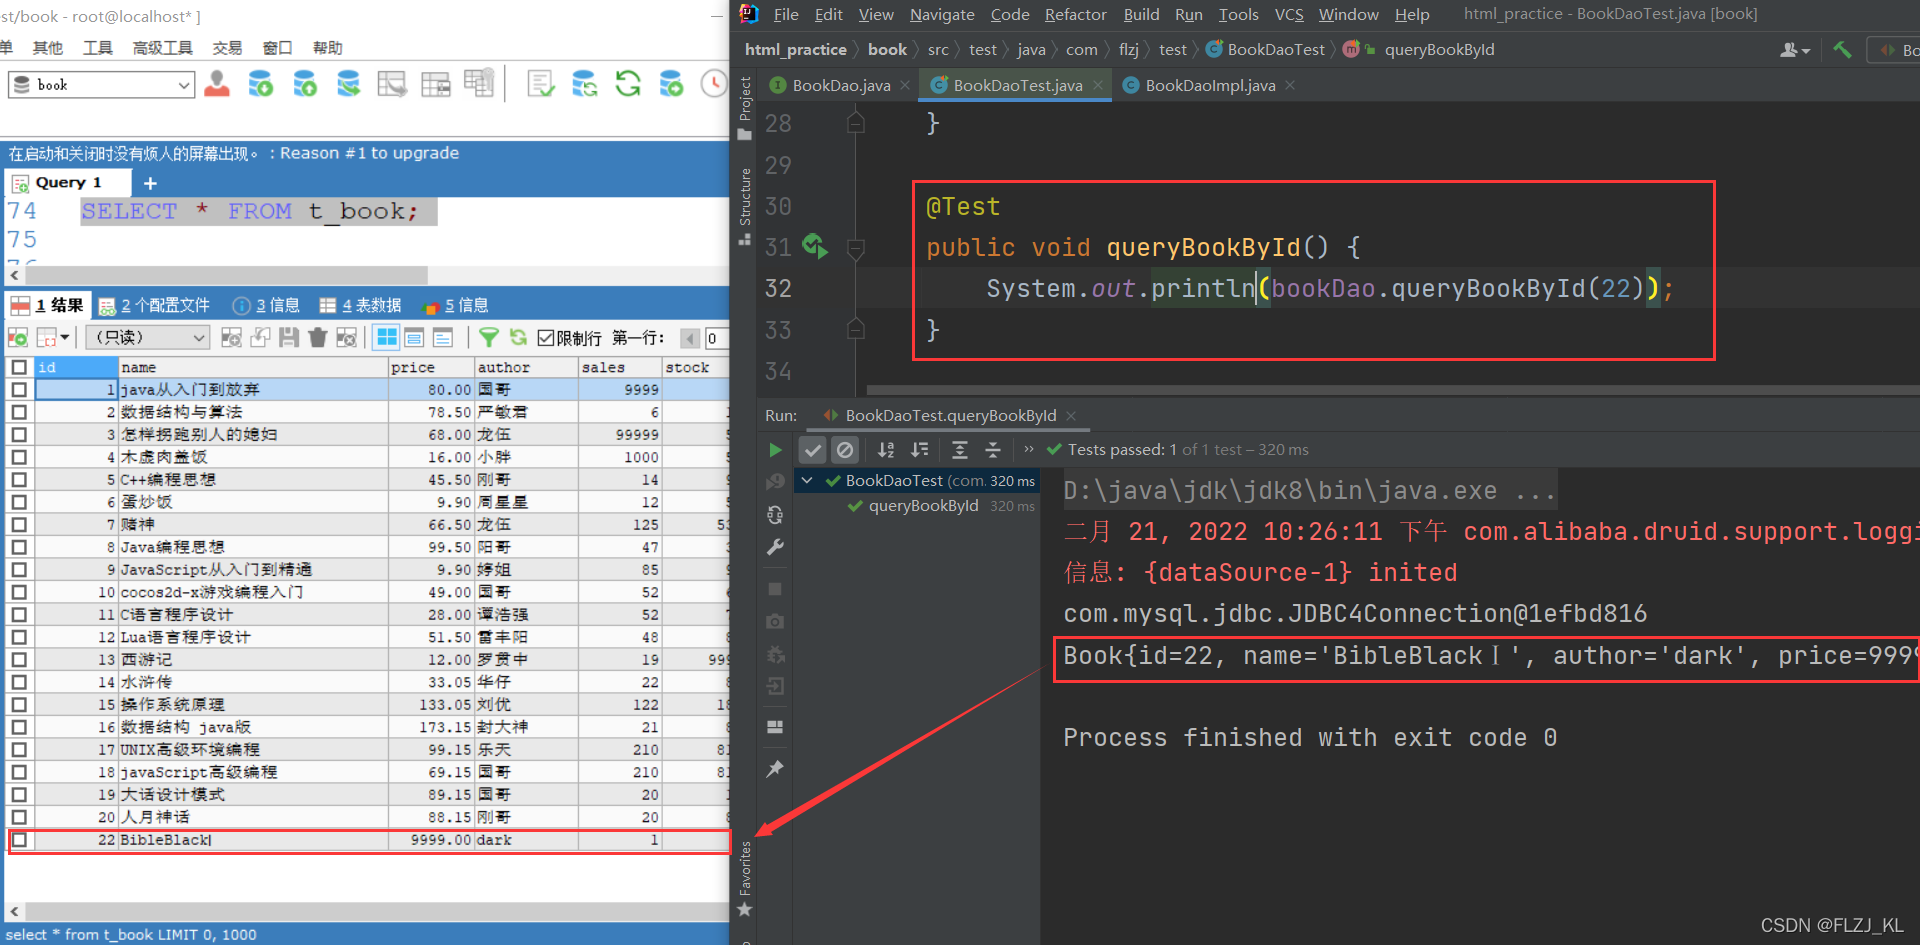
Task: Close the BookDaoTest.queryBookById run tab
Action: pos(1071,415)
